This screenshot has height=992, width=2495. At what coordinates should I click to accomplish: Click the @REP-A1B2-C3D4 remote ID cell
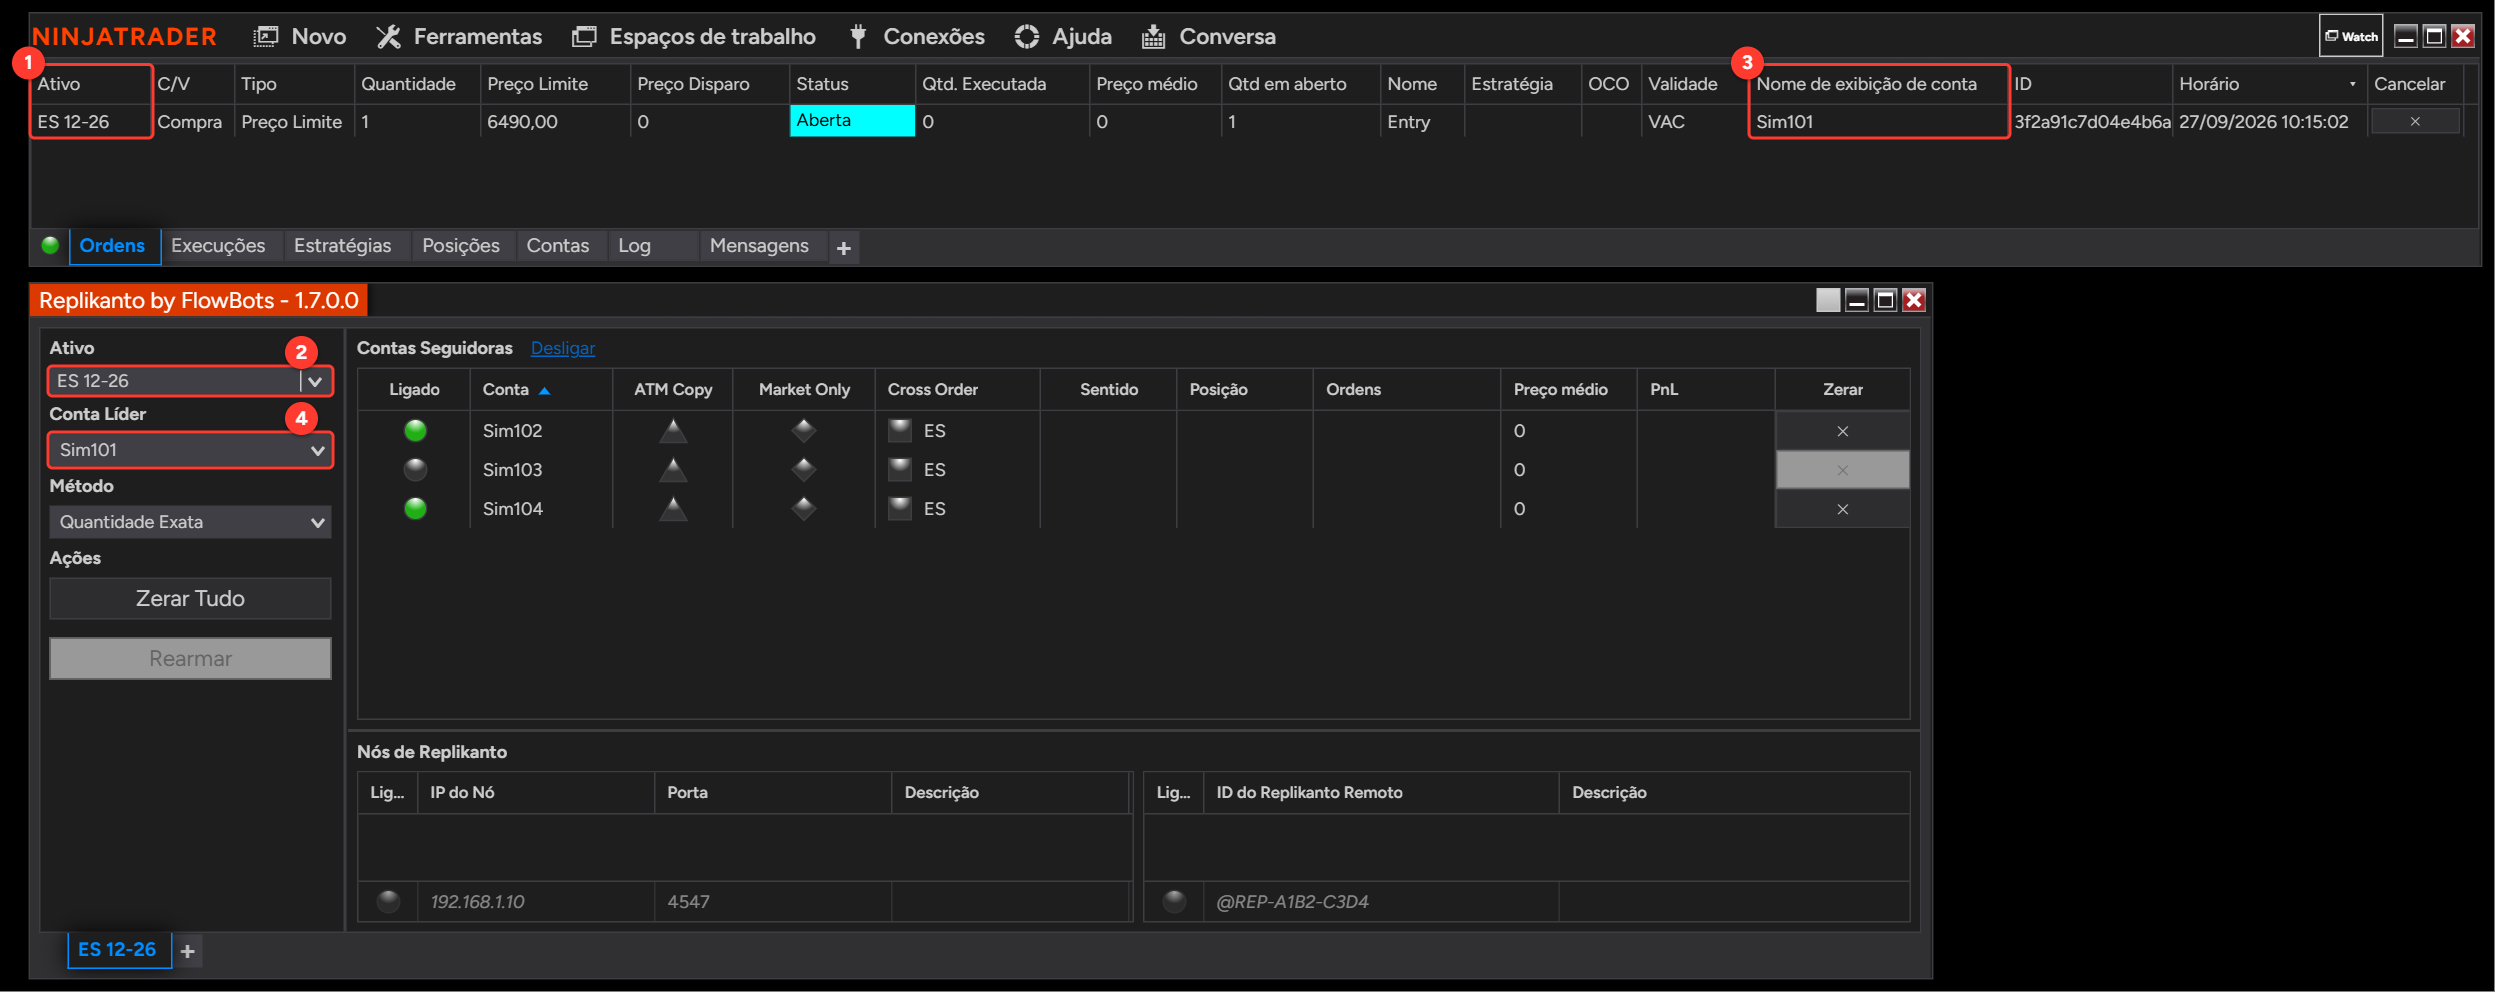pos(1381,902)
